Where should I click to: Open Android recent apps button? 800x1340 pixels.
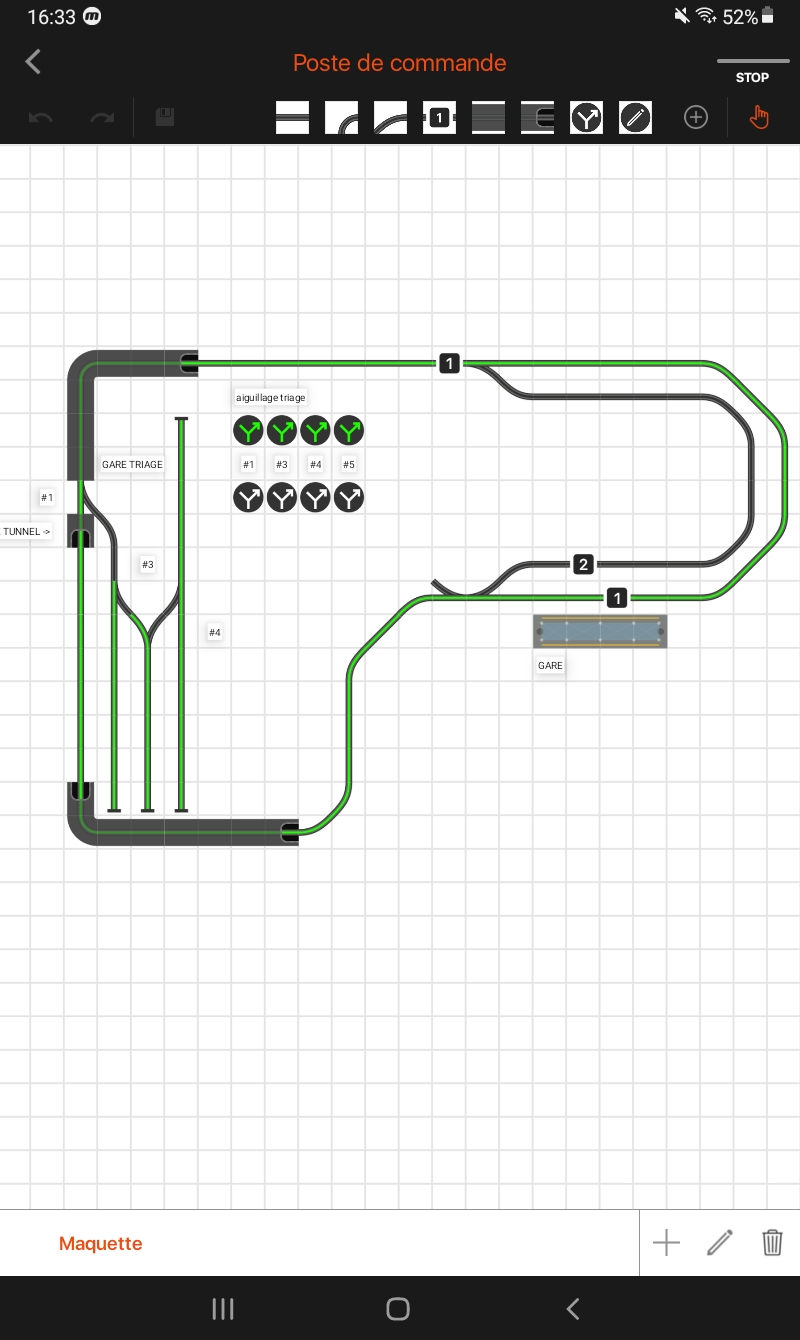tap(223, 1309)
